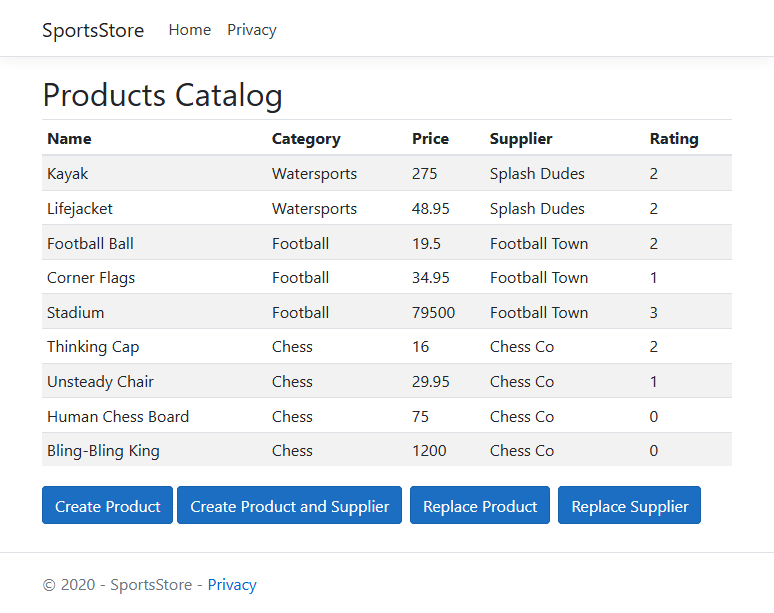
Task: Click the Bling-Bling King product name
Action: click(103, 451)
